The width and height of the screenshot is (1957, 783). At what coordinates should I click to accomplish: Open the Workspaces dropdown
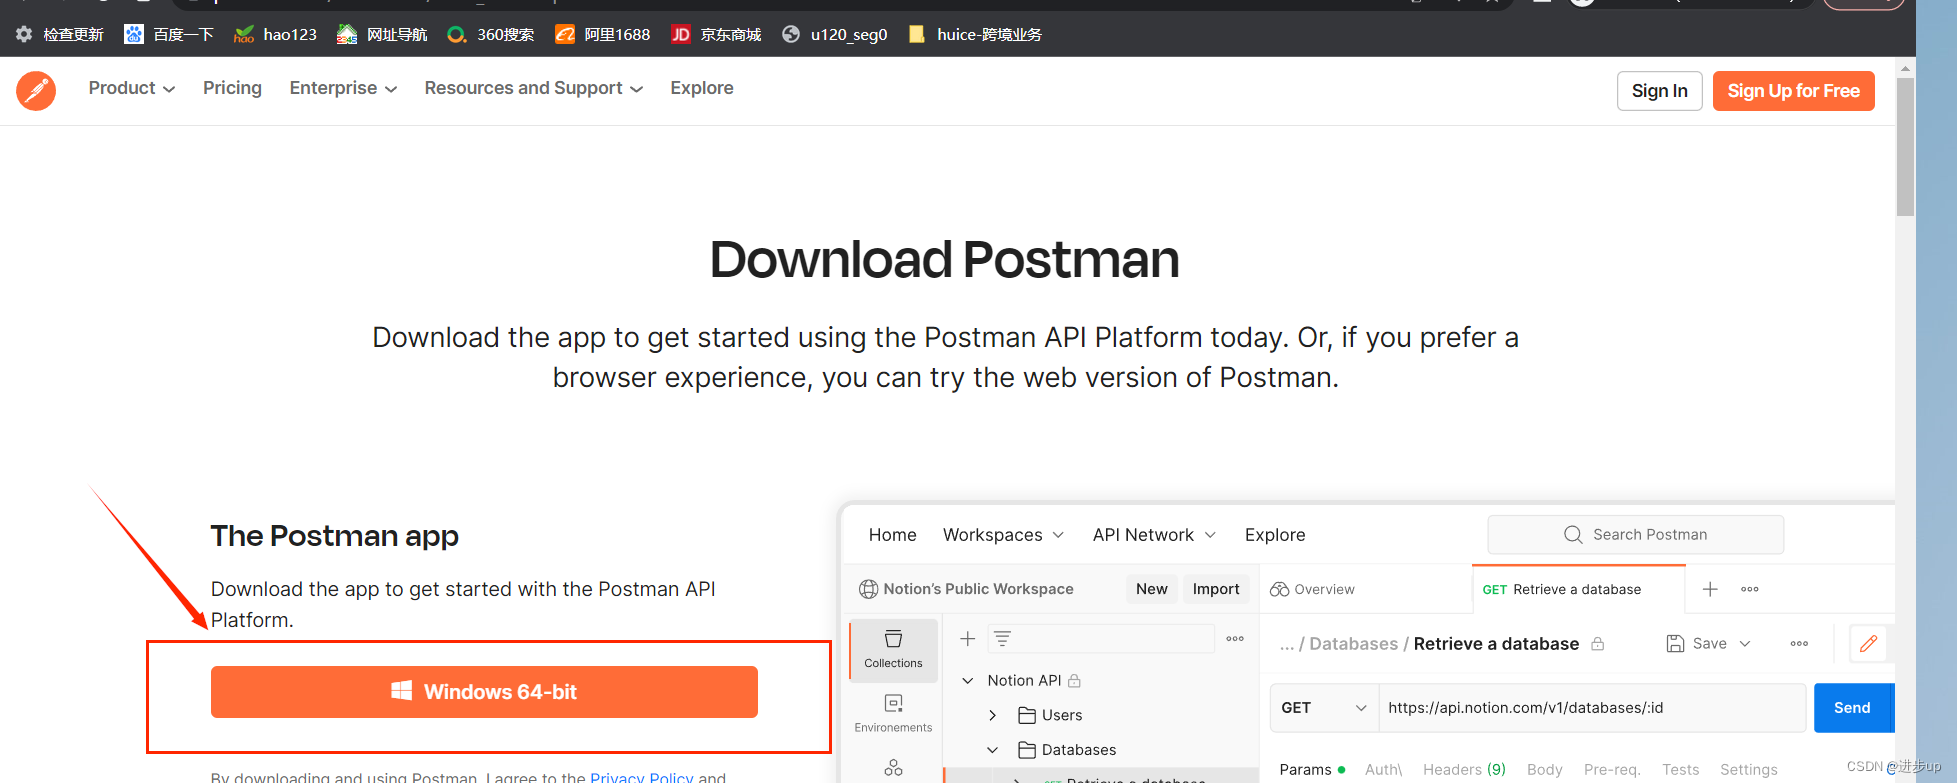(x=1003, y=535)
